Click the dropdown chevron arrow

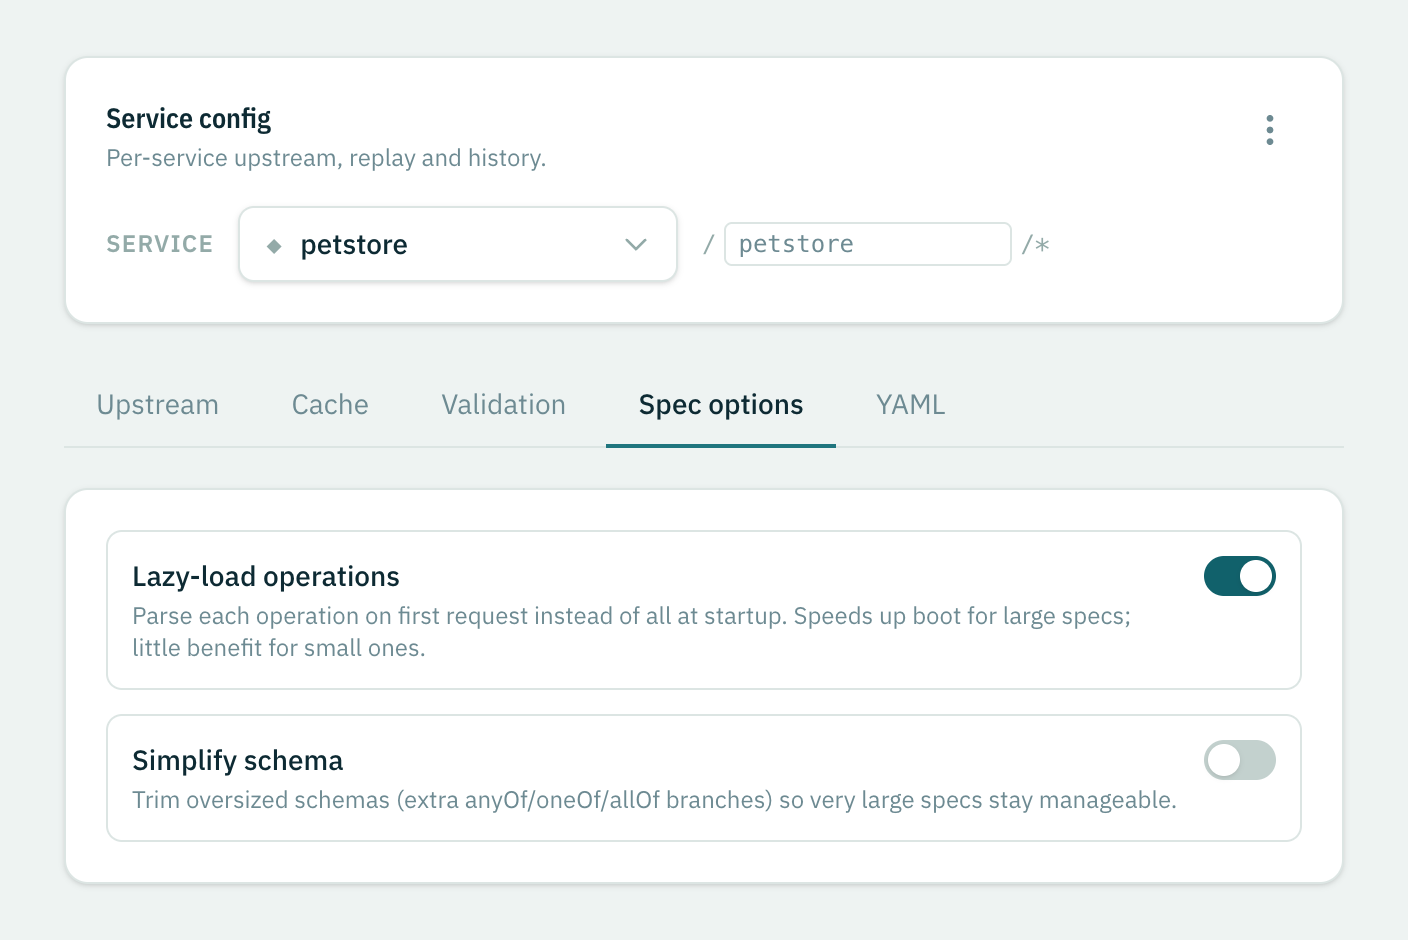pyautogui.click(x=636, y=245)
